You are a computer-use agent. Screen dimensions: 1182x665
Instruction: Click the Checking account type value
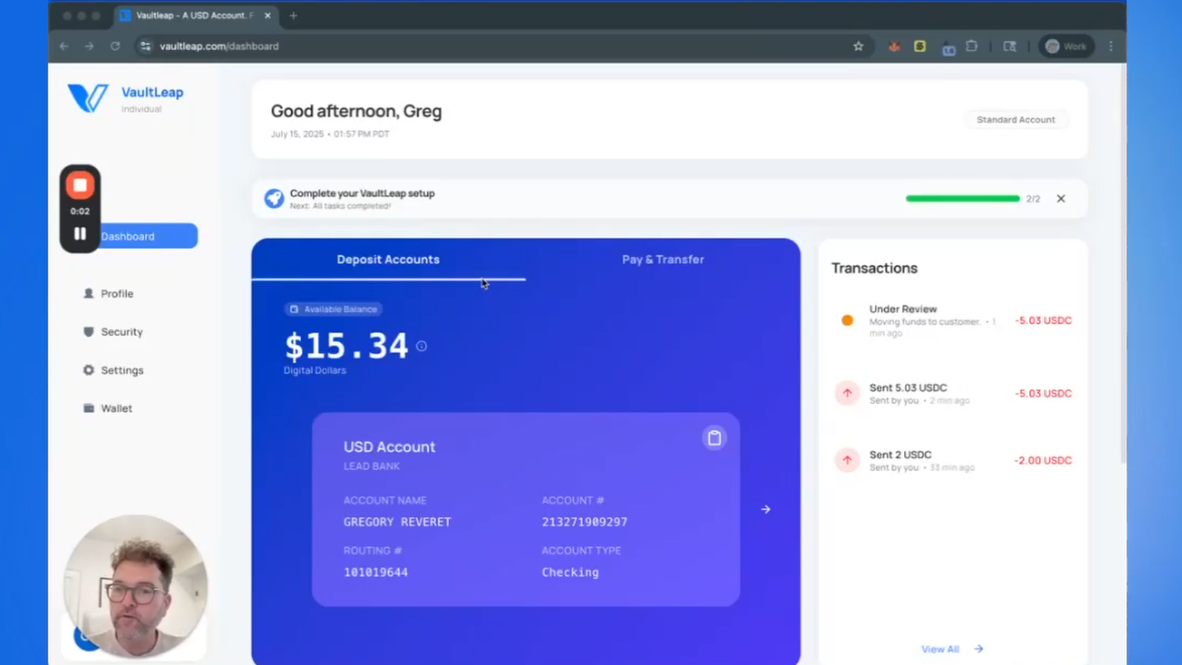pos(570,572)
